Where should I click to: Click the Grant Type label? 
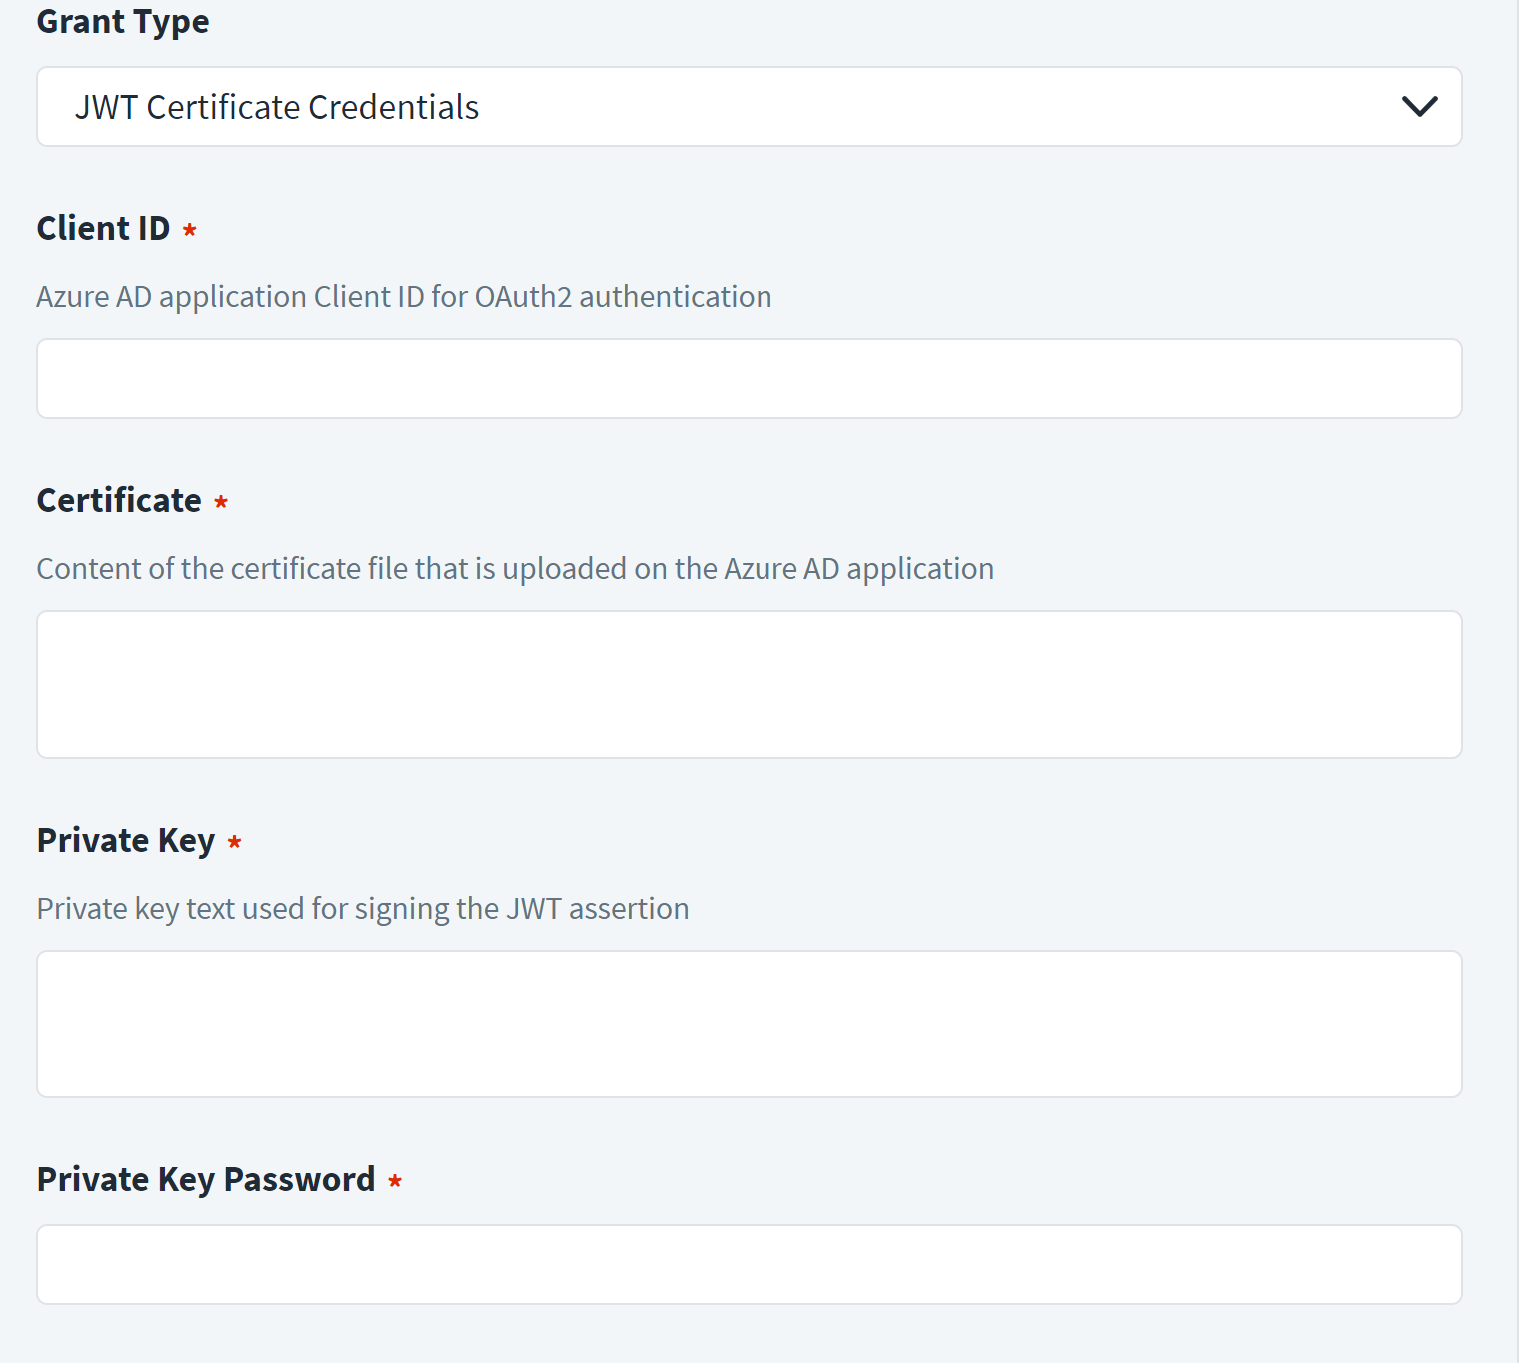pyautogui.click(x=123, y=22)
